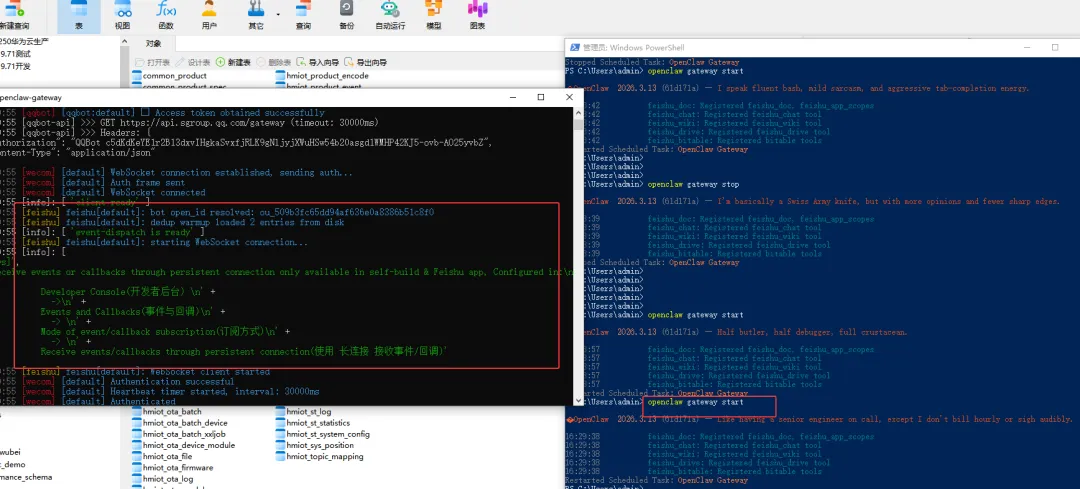Viewport: 1080px width, 489px height.
Task: Open the 函数 (Function) toolbar icon
Action: pos(166,16)
